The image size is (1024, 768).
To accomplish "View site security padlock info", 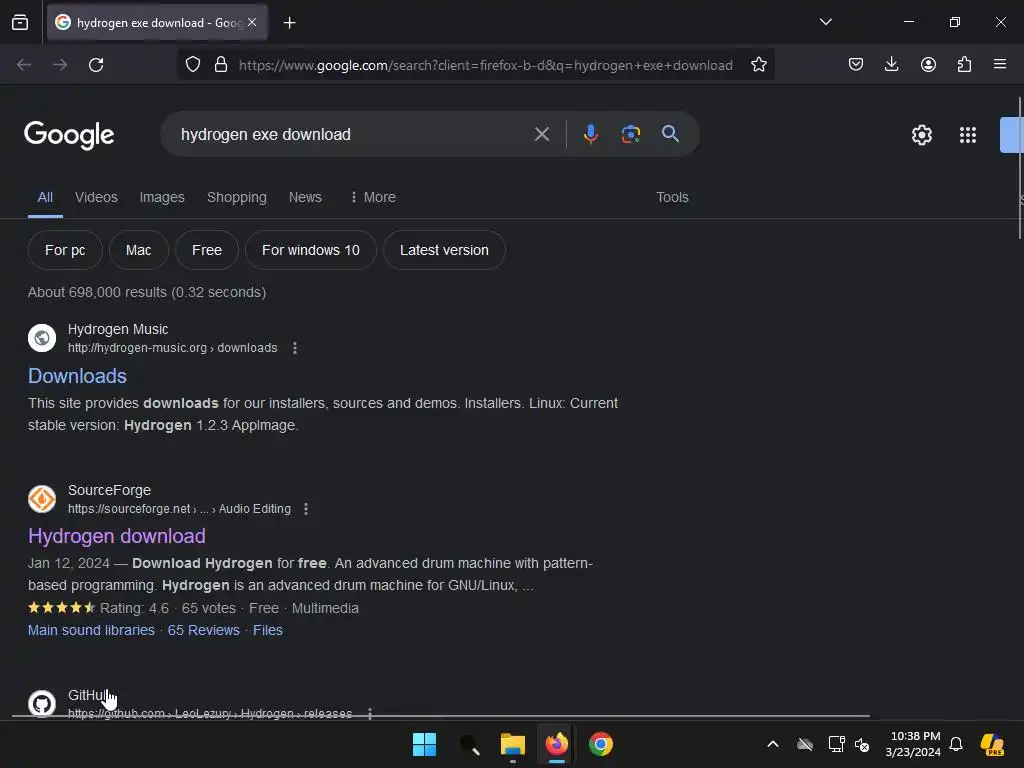I will pyautogui.click(x=221, y=65).
